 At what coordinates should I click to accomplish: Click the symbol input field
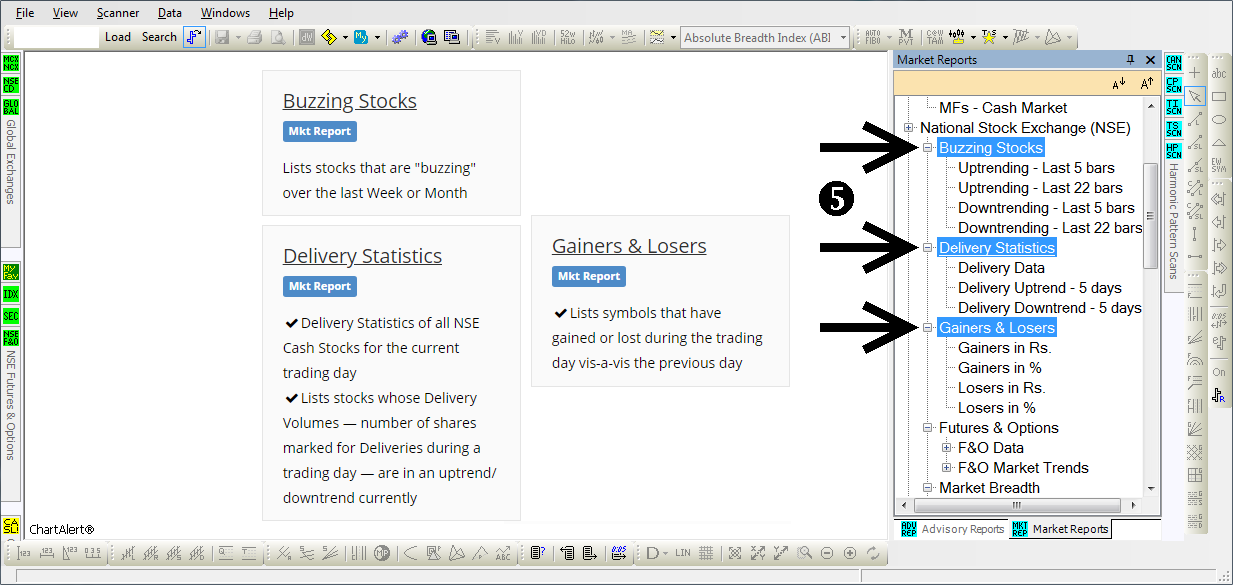57,37
